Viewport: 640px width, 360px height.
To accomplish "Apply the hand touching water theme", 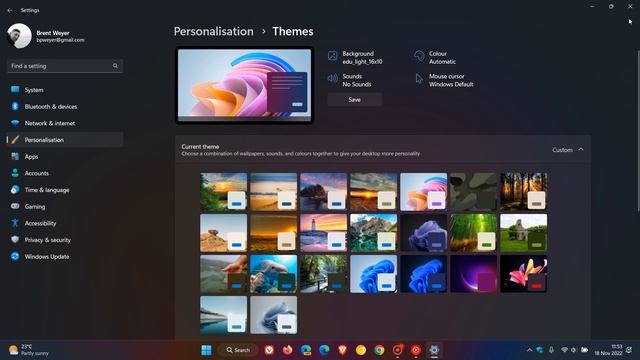I will [x=224, y=274].
